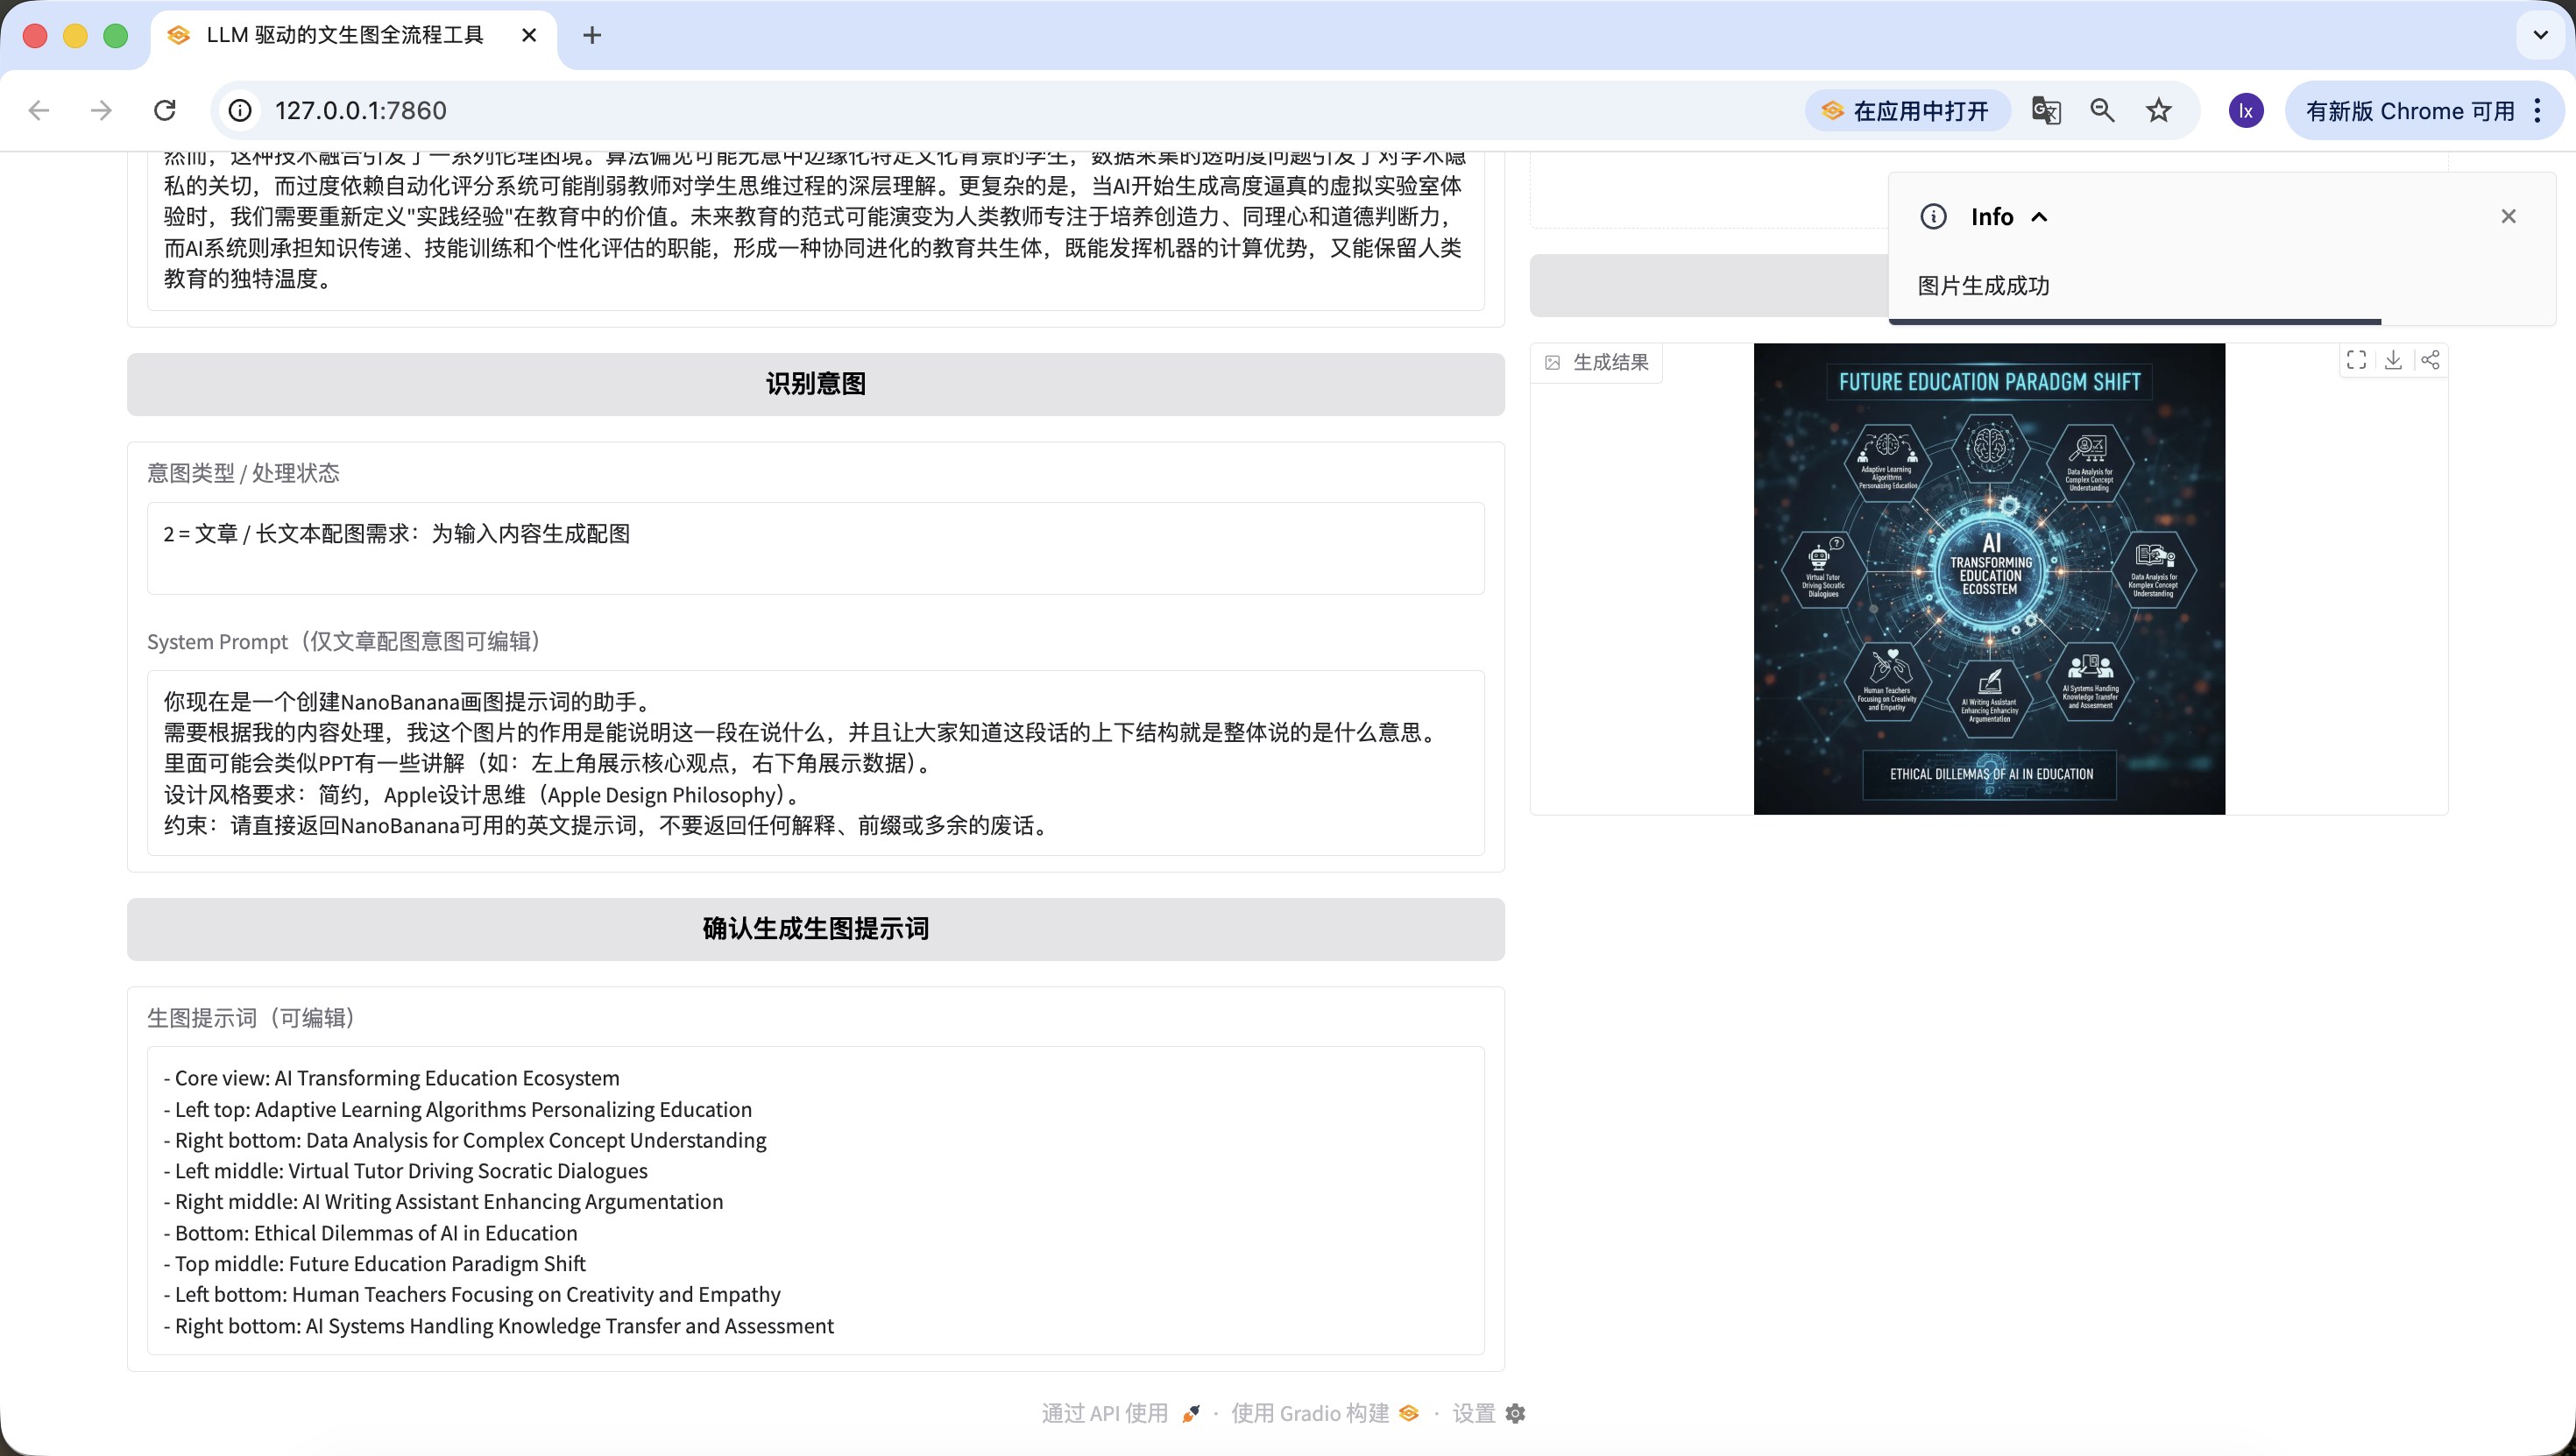Click the Google Translate page icon
Viewport: 2576px width, 1456px height.
[x=2046, y=110]
